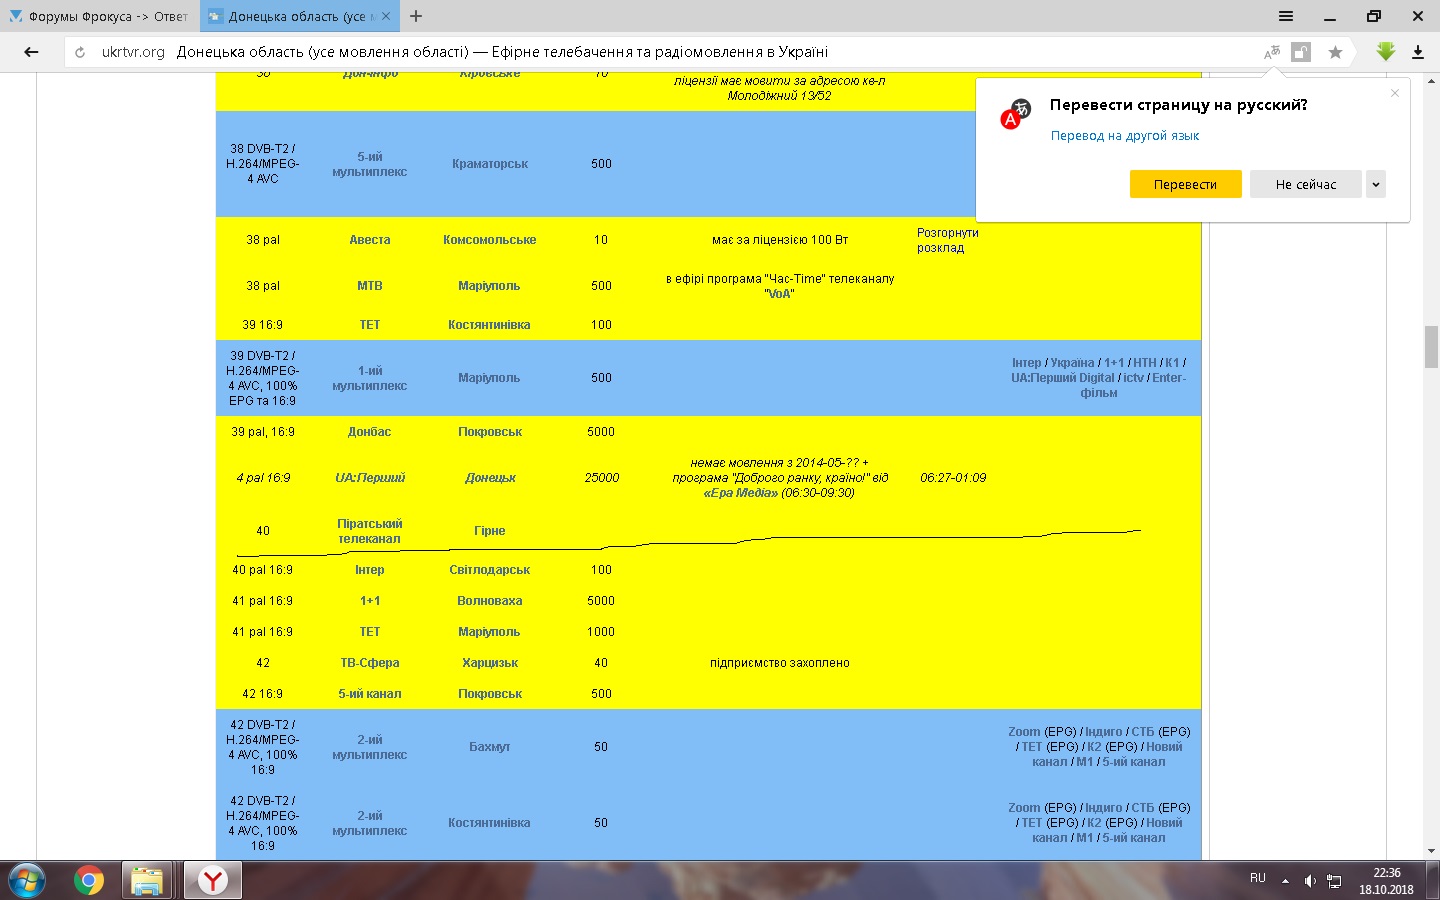The image size is (1440, 900).
Task: Click the scrollbar down arrow
Action: coord(1431,851)
